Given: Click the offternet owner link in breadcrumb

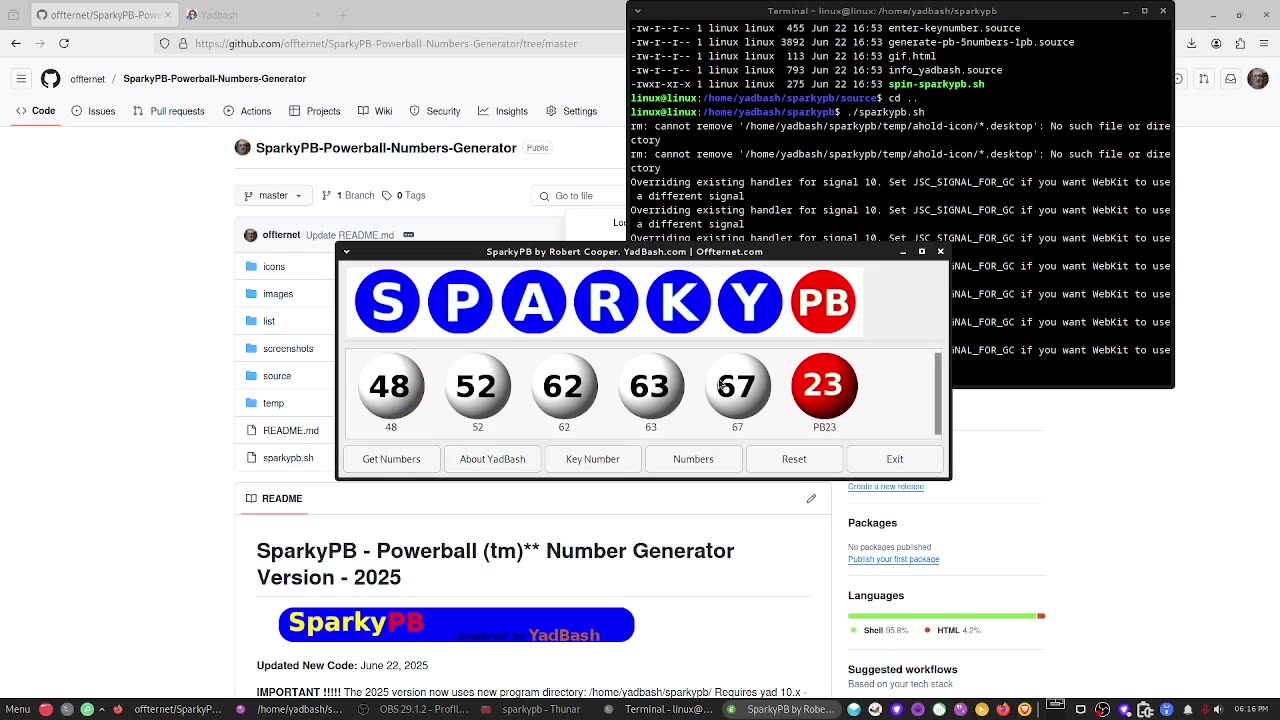Looking at the screenshot, I should [87, 79].
